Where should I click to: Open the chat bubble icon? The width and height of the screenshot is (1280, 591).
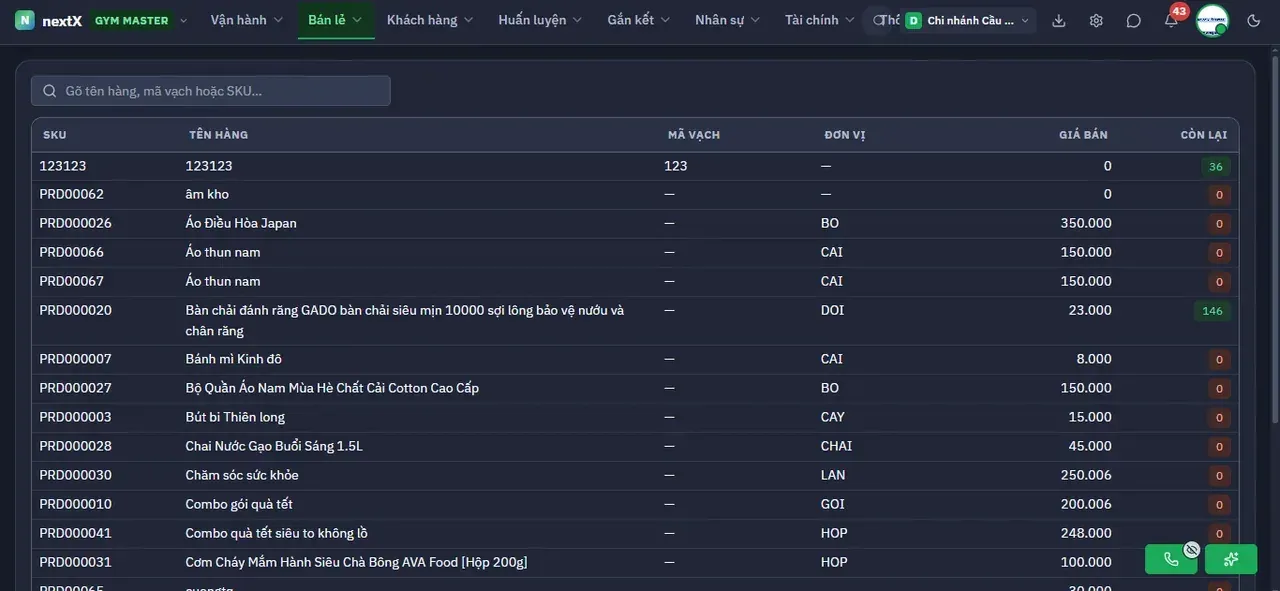point(1133,20)
